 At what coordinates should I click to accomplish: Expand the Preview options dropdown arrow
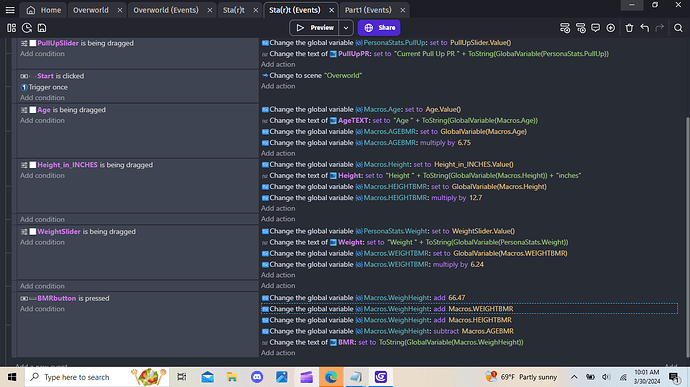click(x=346, y=28)
